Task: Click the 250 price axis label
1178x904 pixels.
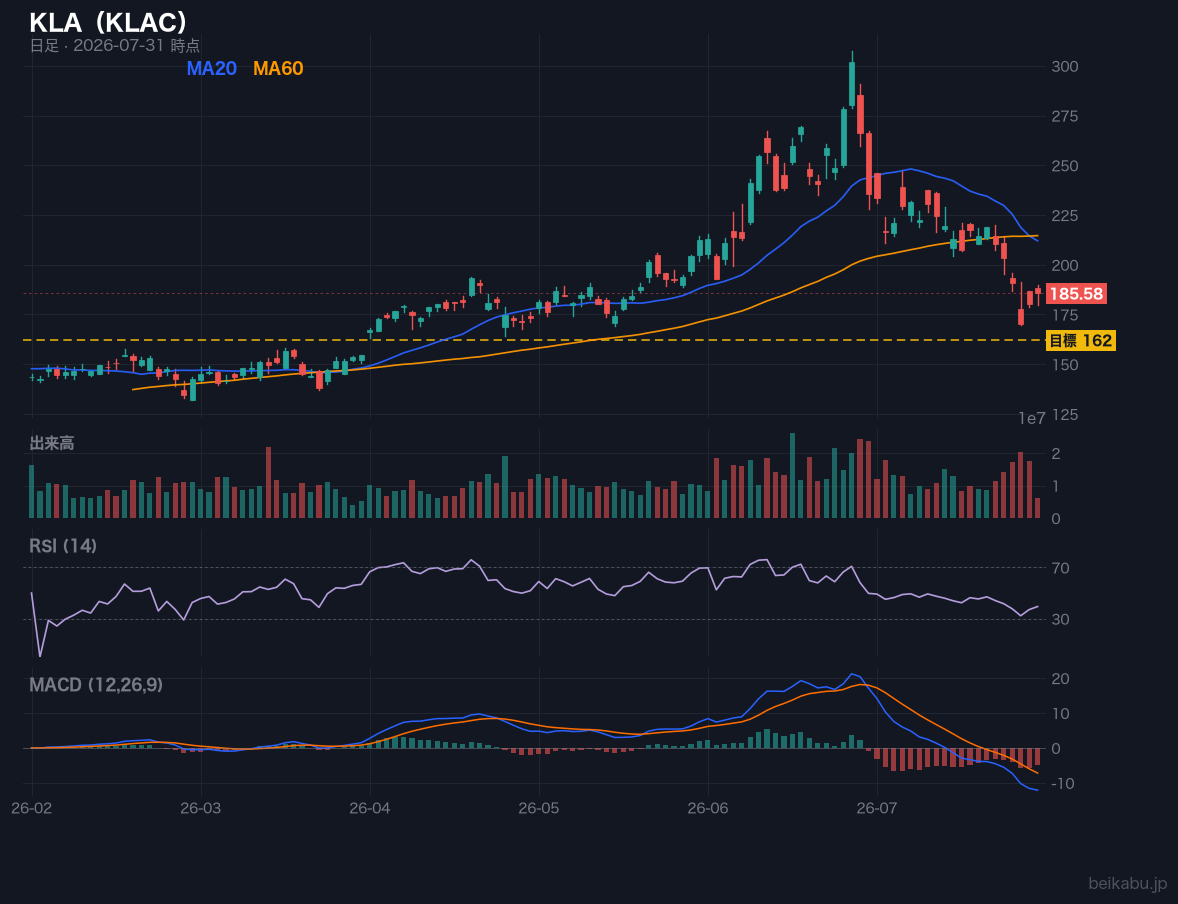Action: pos(1065,166)
